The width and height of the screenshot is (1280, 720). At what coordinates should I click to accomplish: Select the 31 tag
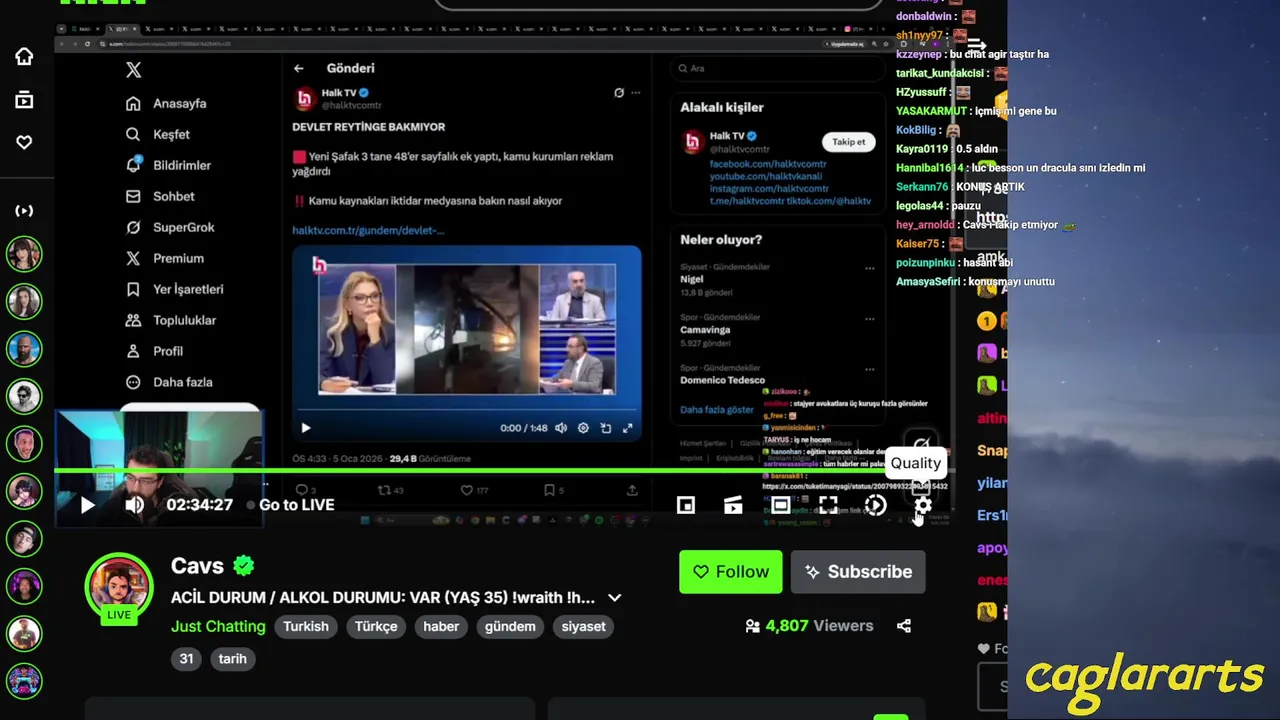186,659
